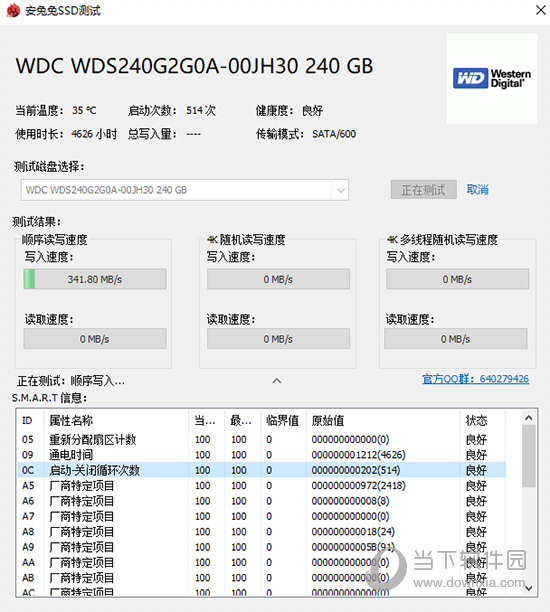This screenshot has height=612, width=550.
Task: Click the S.M.A.R.T list scrollbar thumb
Action: pos(529,456)
